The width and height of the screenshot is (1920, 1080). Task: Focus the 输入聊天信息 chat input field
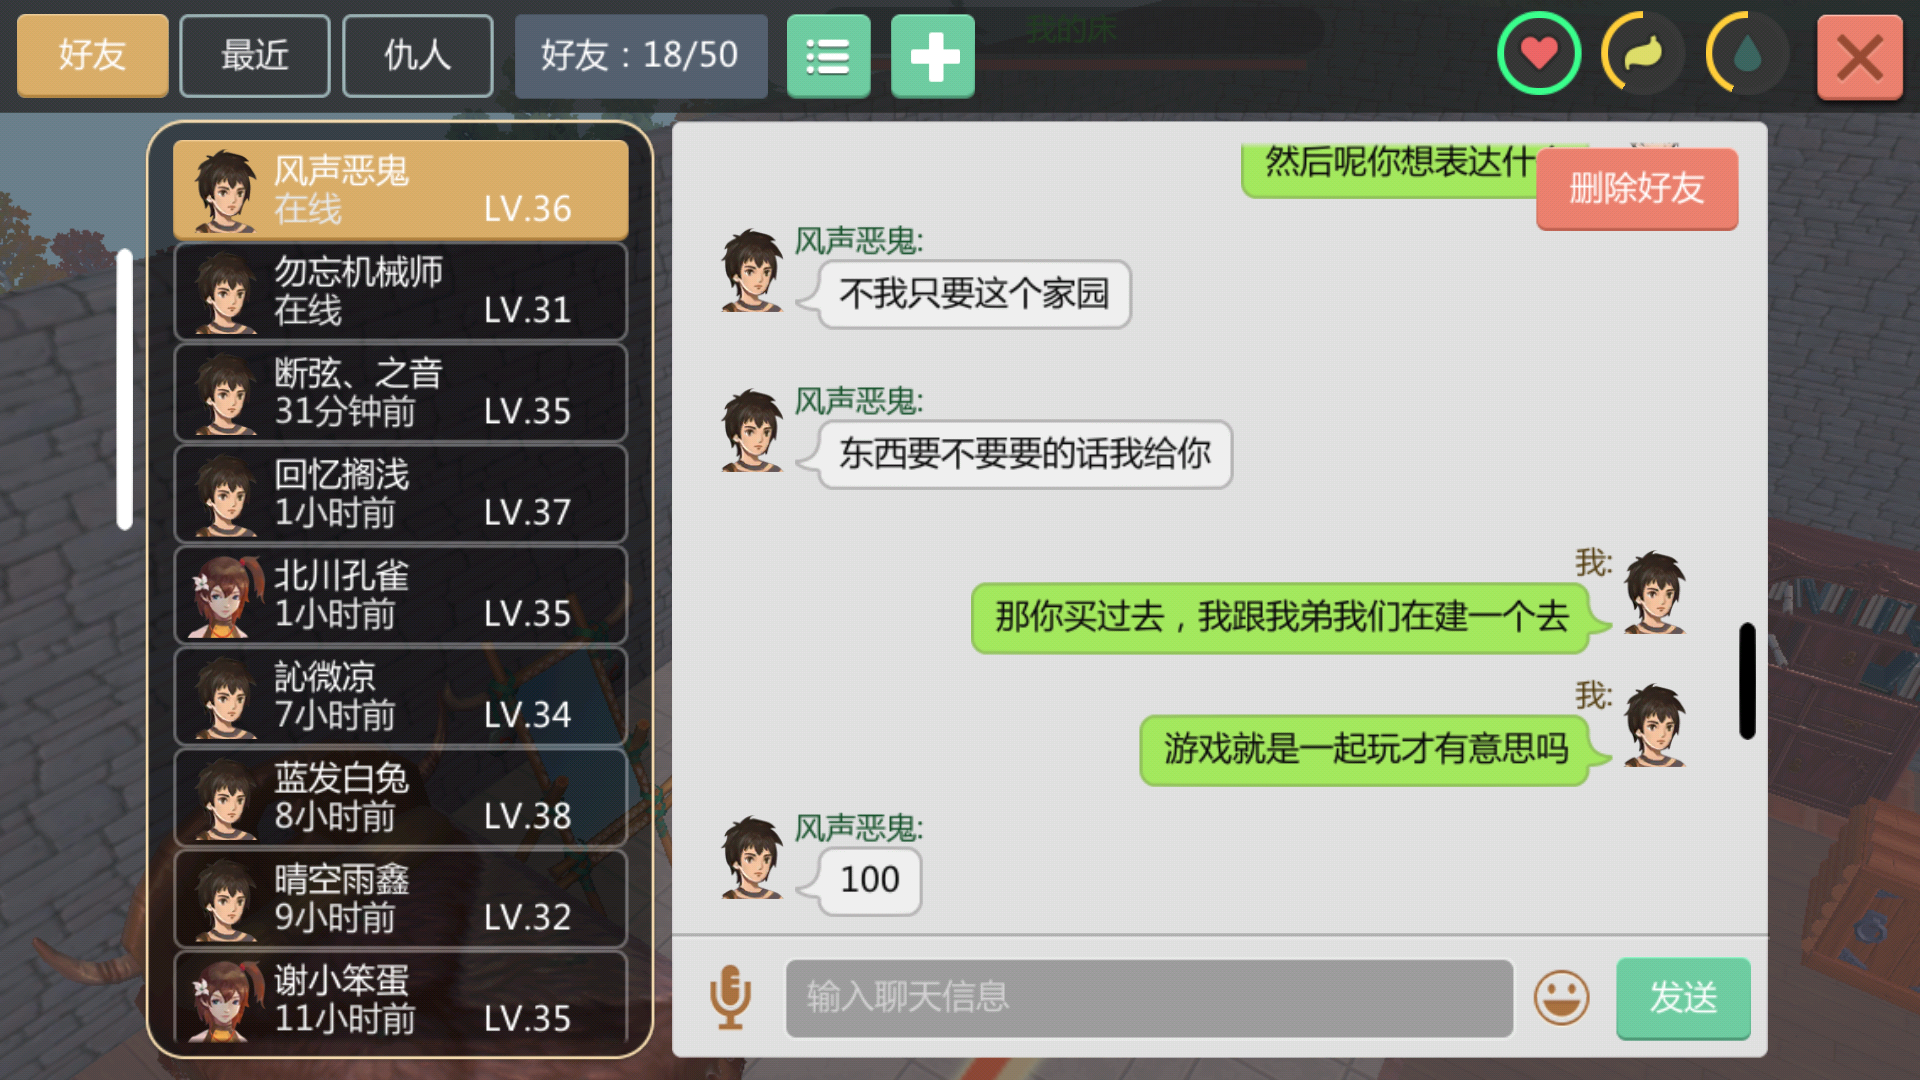[x=1149, y=998]
